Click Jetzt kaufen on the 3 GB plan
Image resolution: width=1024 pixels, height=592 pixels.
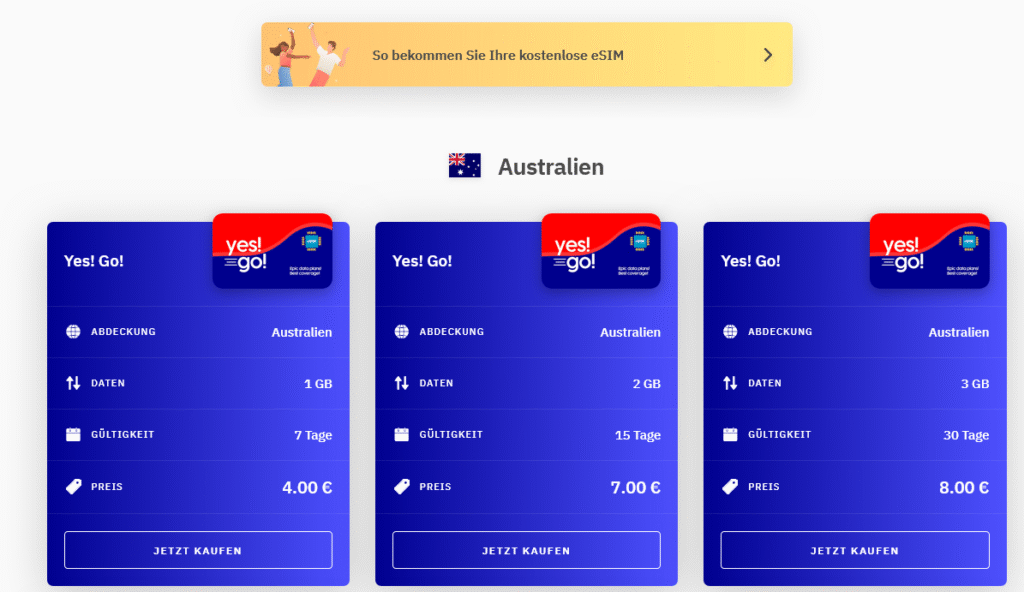click(853, 549)
